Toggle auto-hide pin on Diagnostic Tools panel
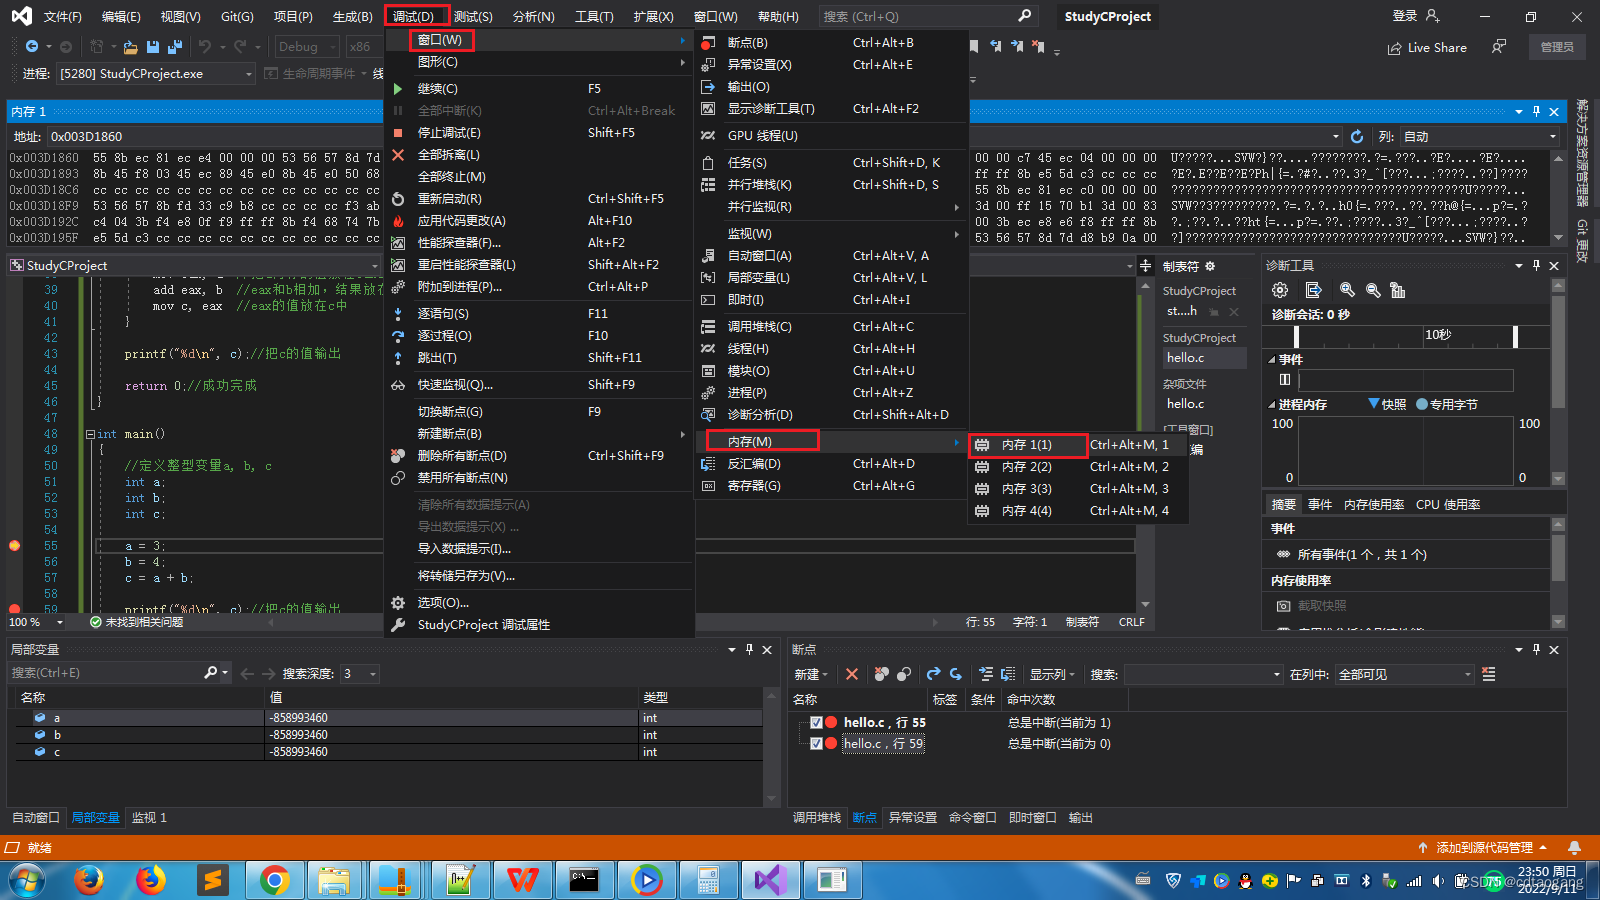The image size is (1600, 900). tap(1536, 265)
